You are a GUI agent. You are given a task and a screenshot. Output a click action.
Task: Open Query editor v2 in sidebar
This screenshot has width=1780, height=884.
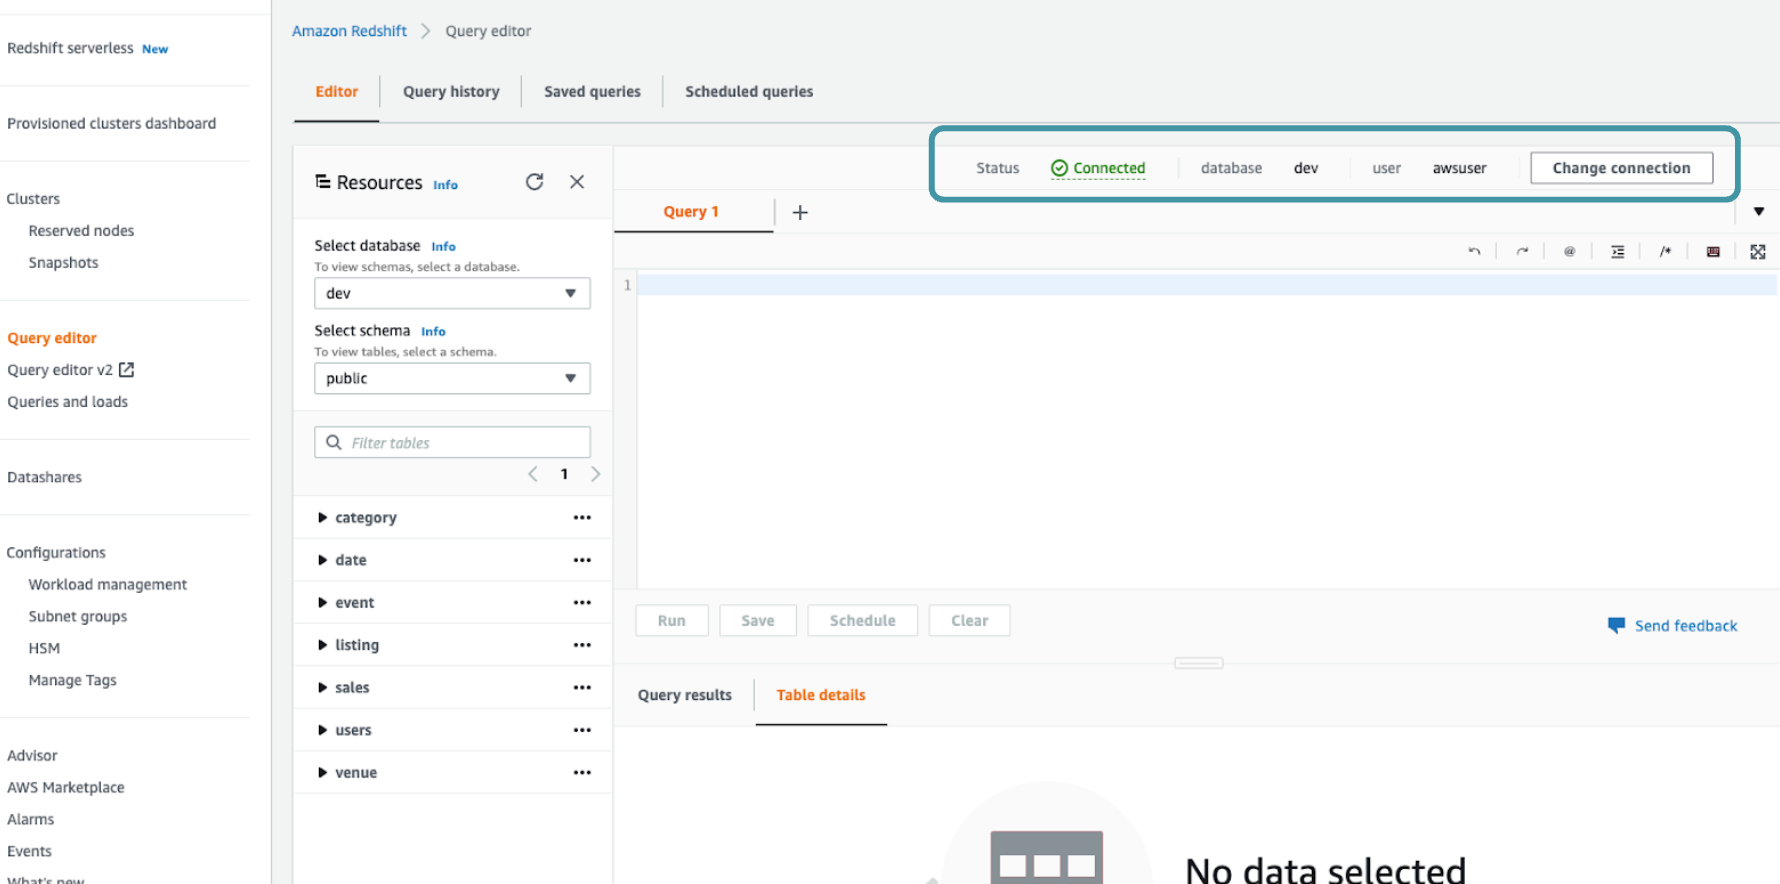[60, 369]
